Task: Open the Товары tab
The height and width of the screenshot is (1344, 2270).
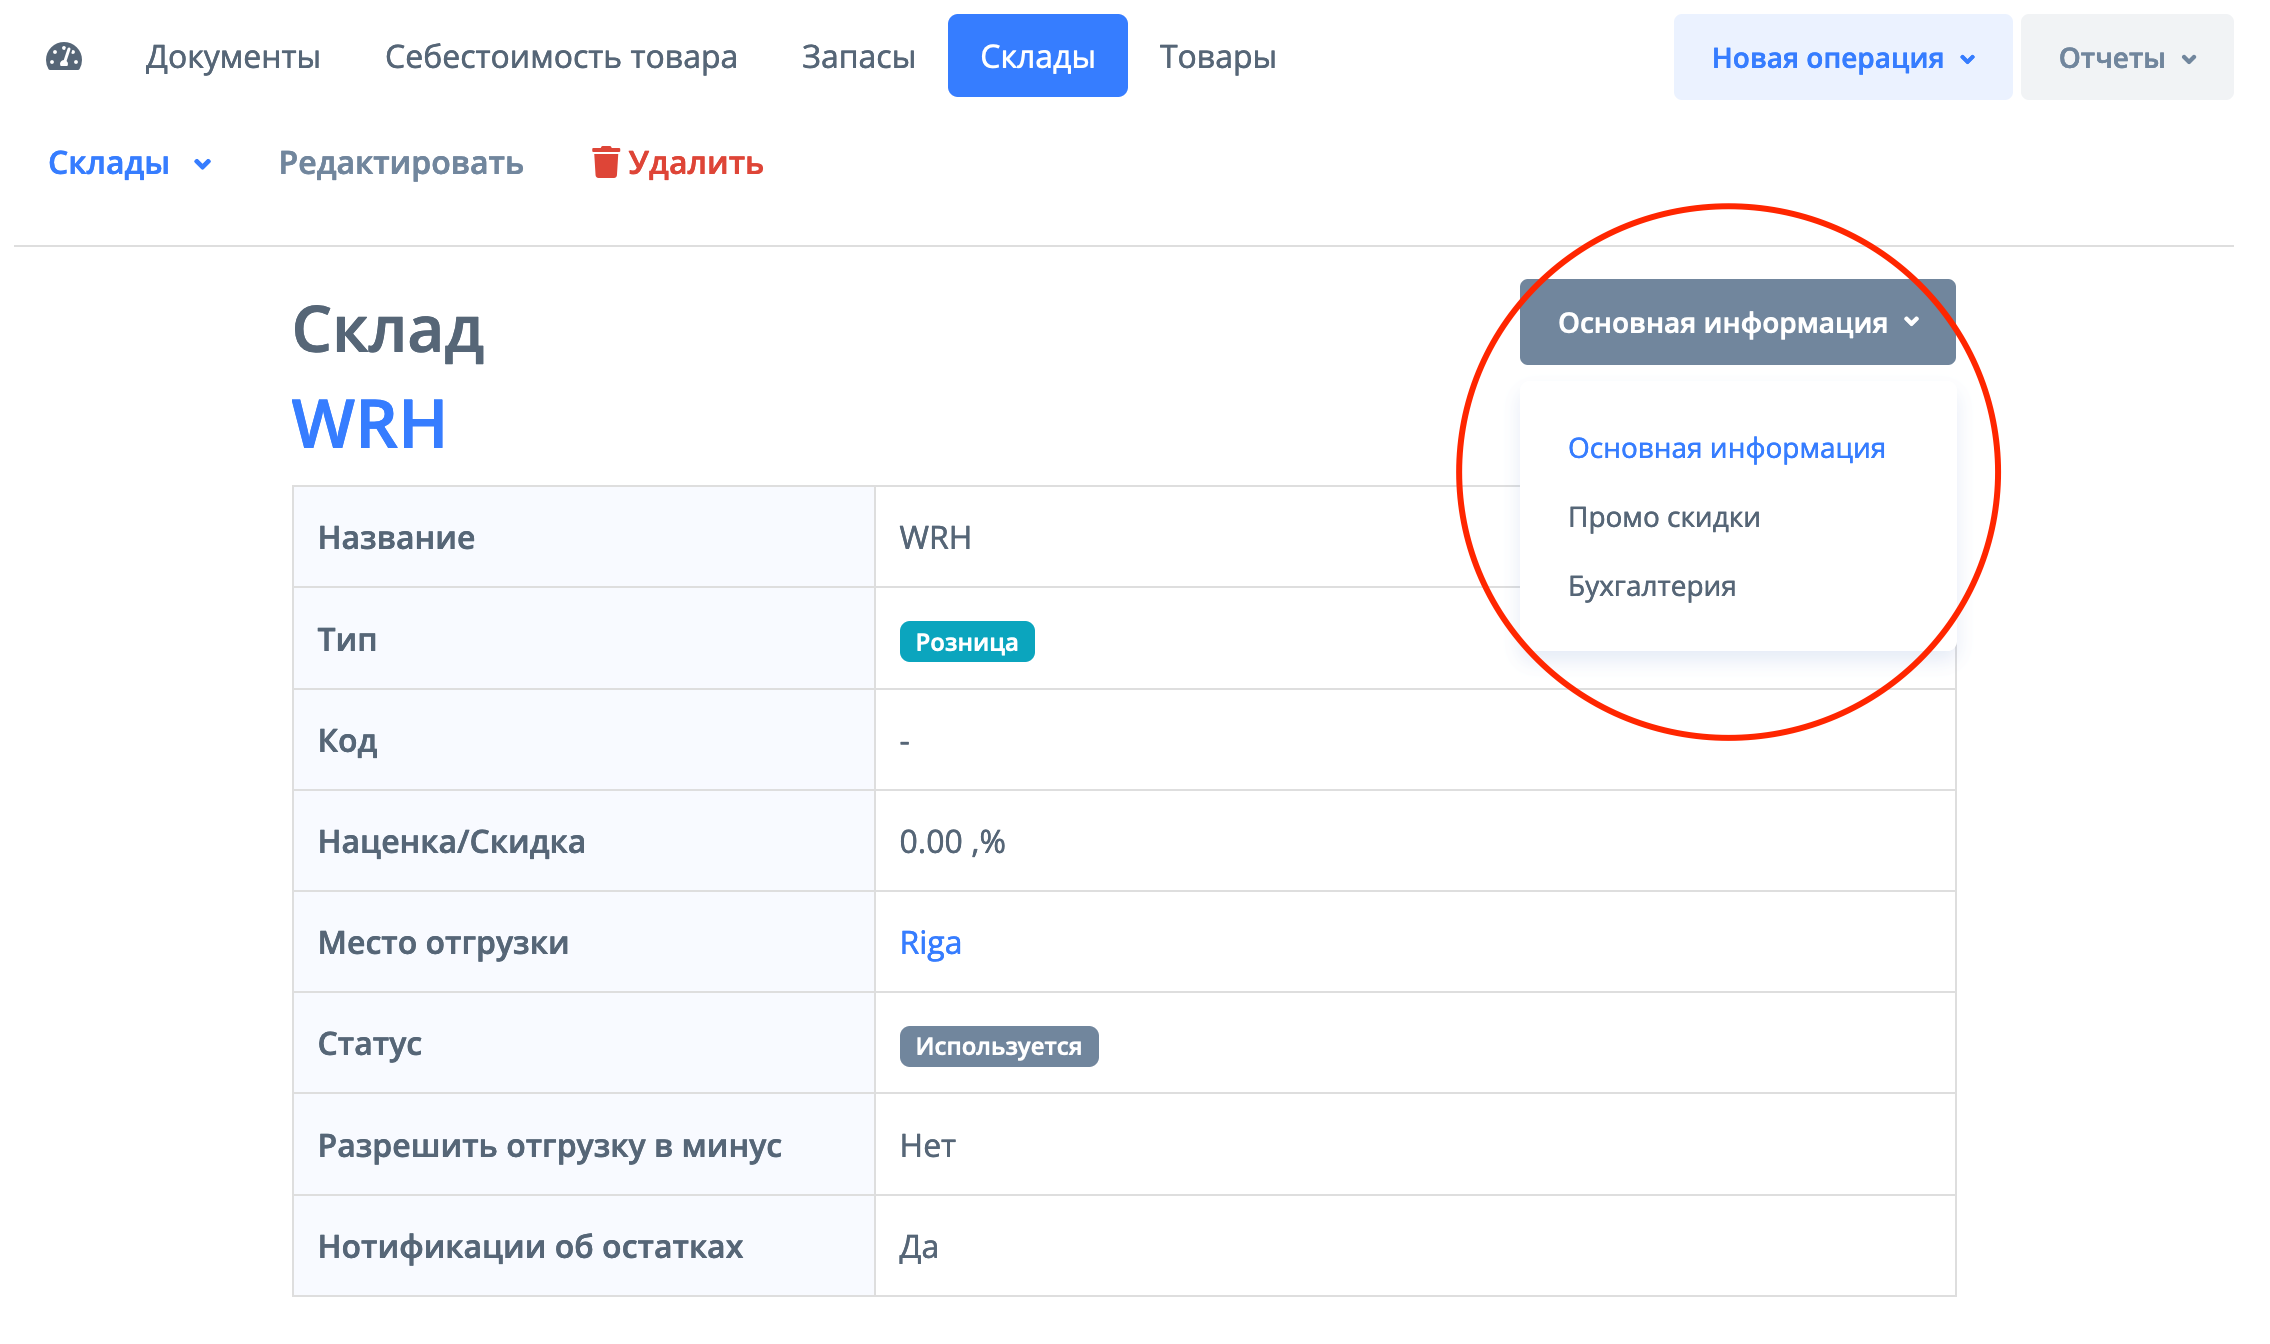Action: pyautogui.click(x=1217, y=57)
